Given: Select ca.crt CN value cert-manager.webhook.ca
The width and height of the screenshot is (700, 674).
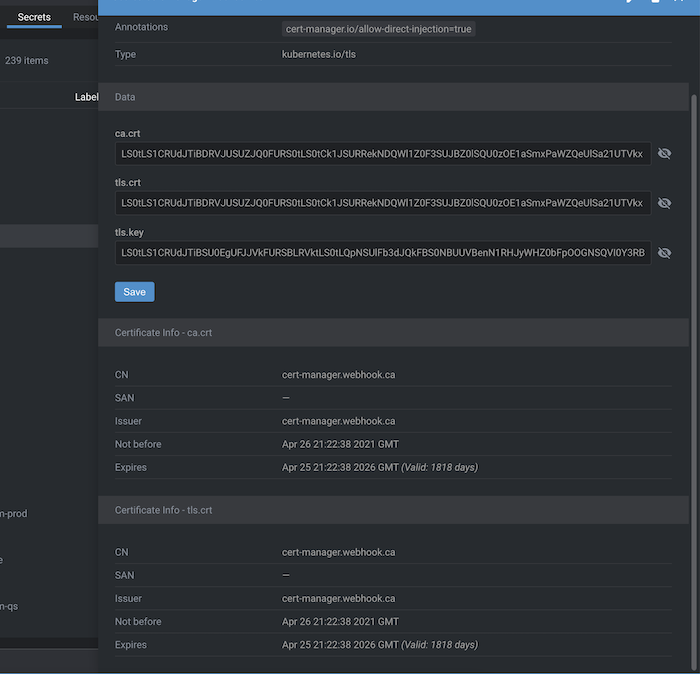Looking at the screenshot, I should point(338,375).
